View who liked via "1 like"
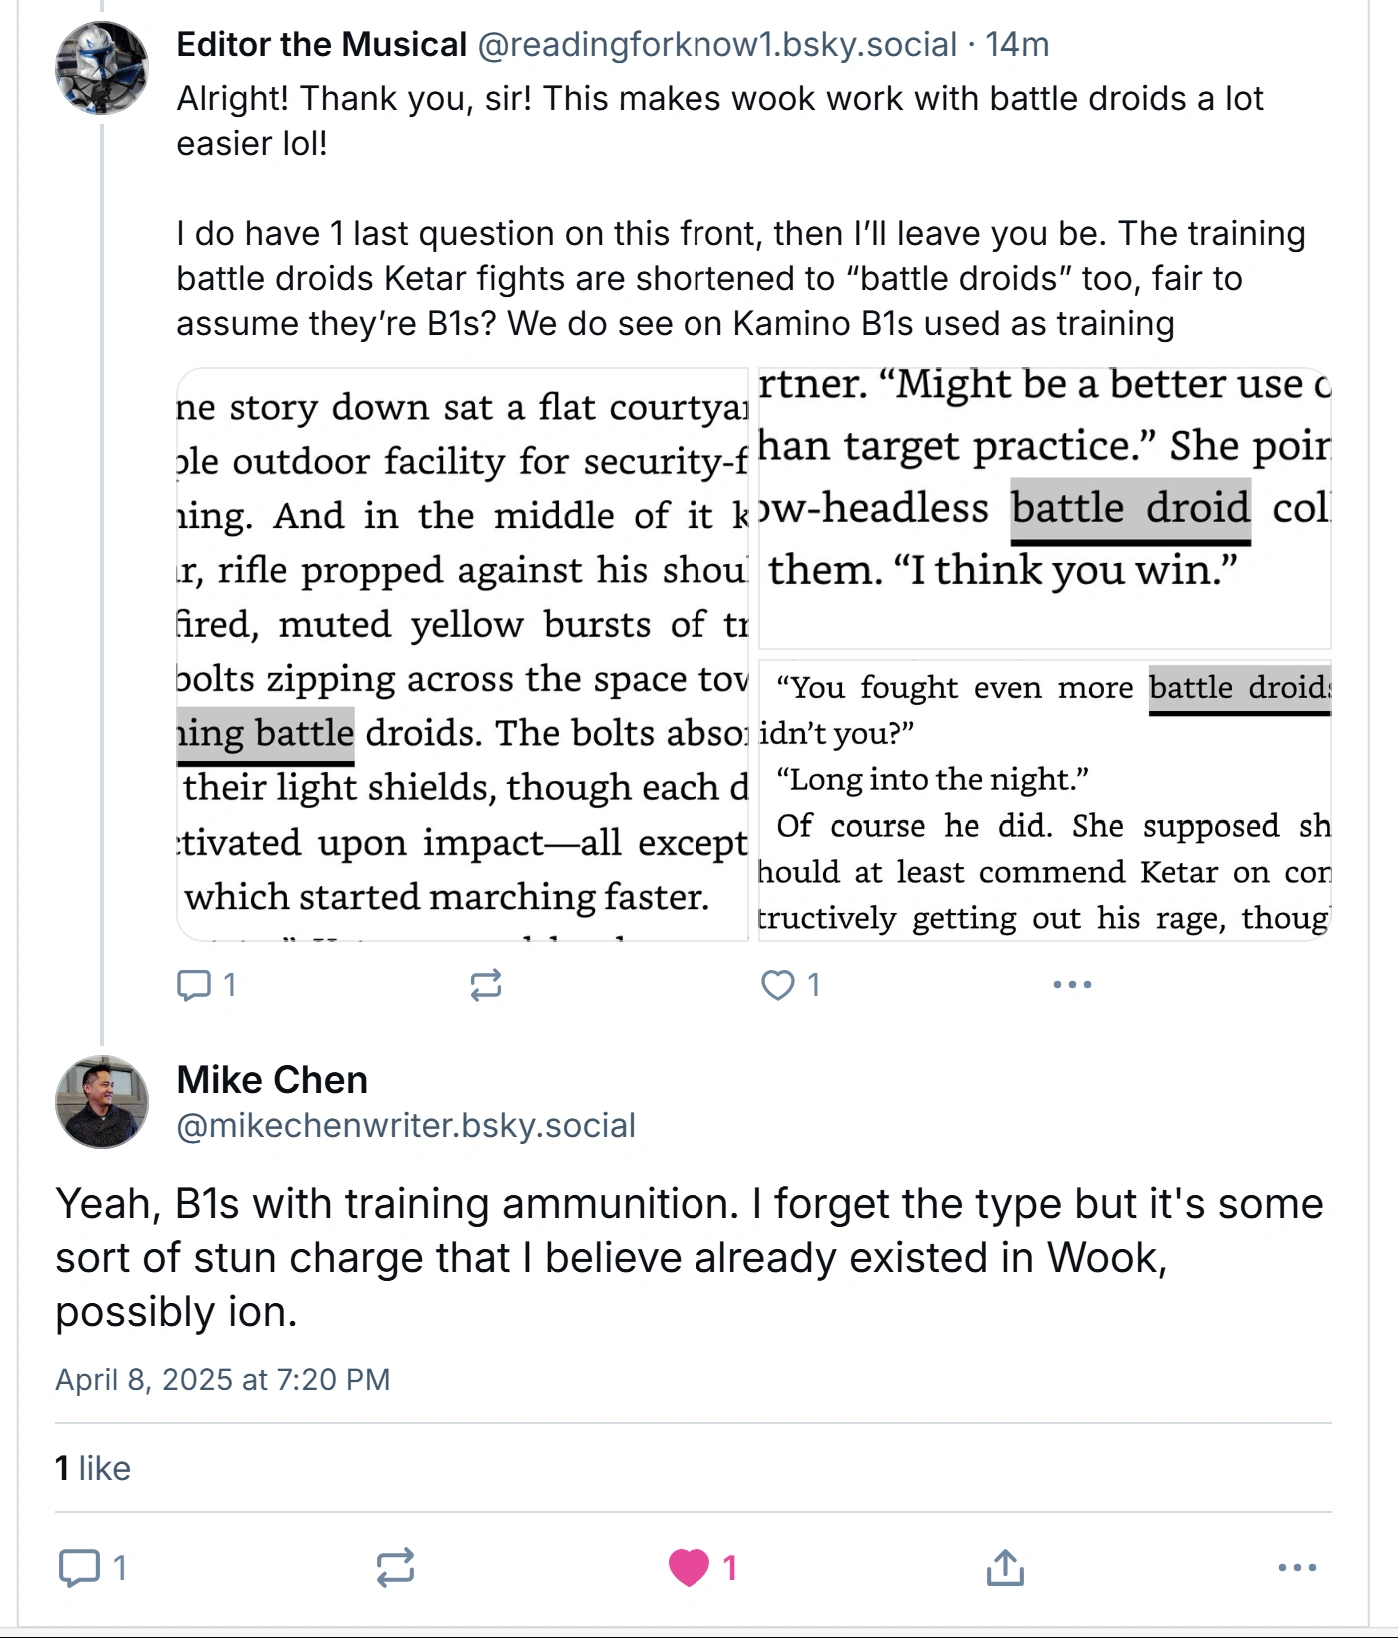 (x=93, y=1468)
